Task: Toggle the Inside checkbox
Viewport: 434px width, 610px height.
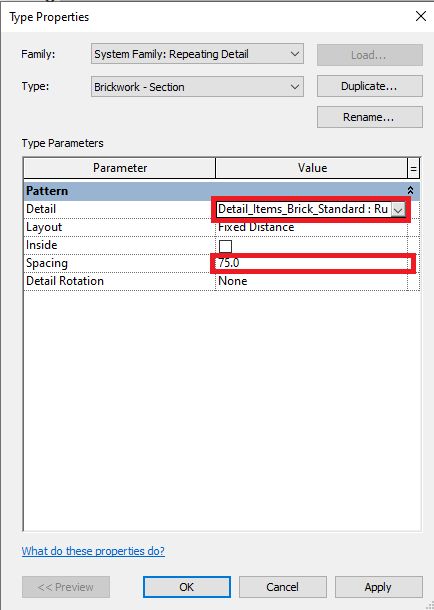Action: 225,246
